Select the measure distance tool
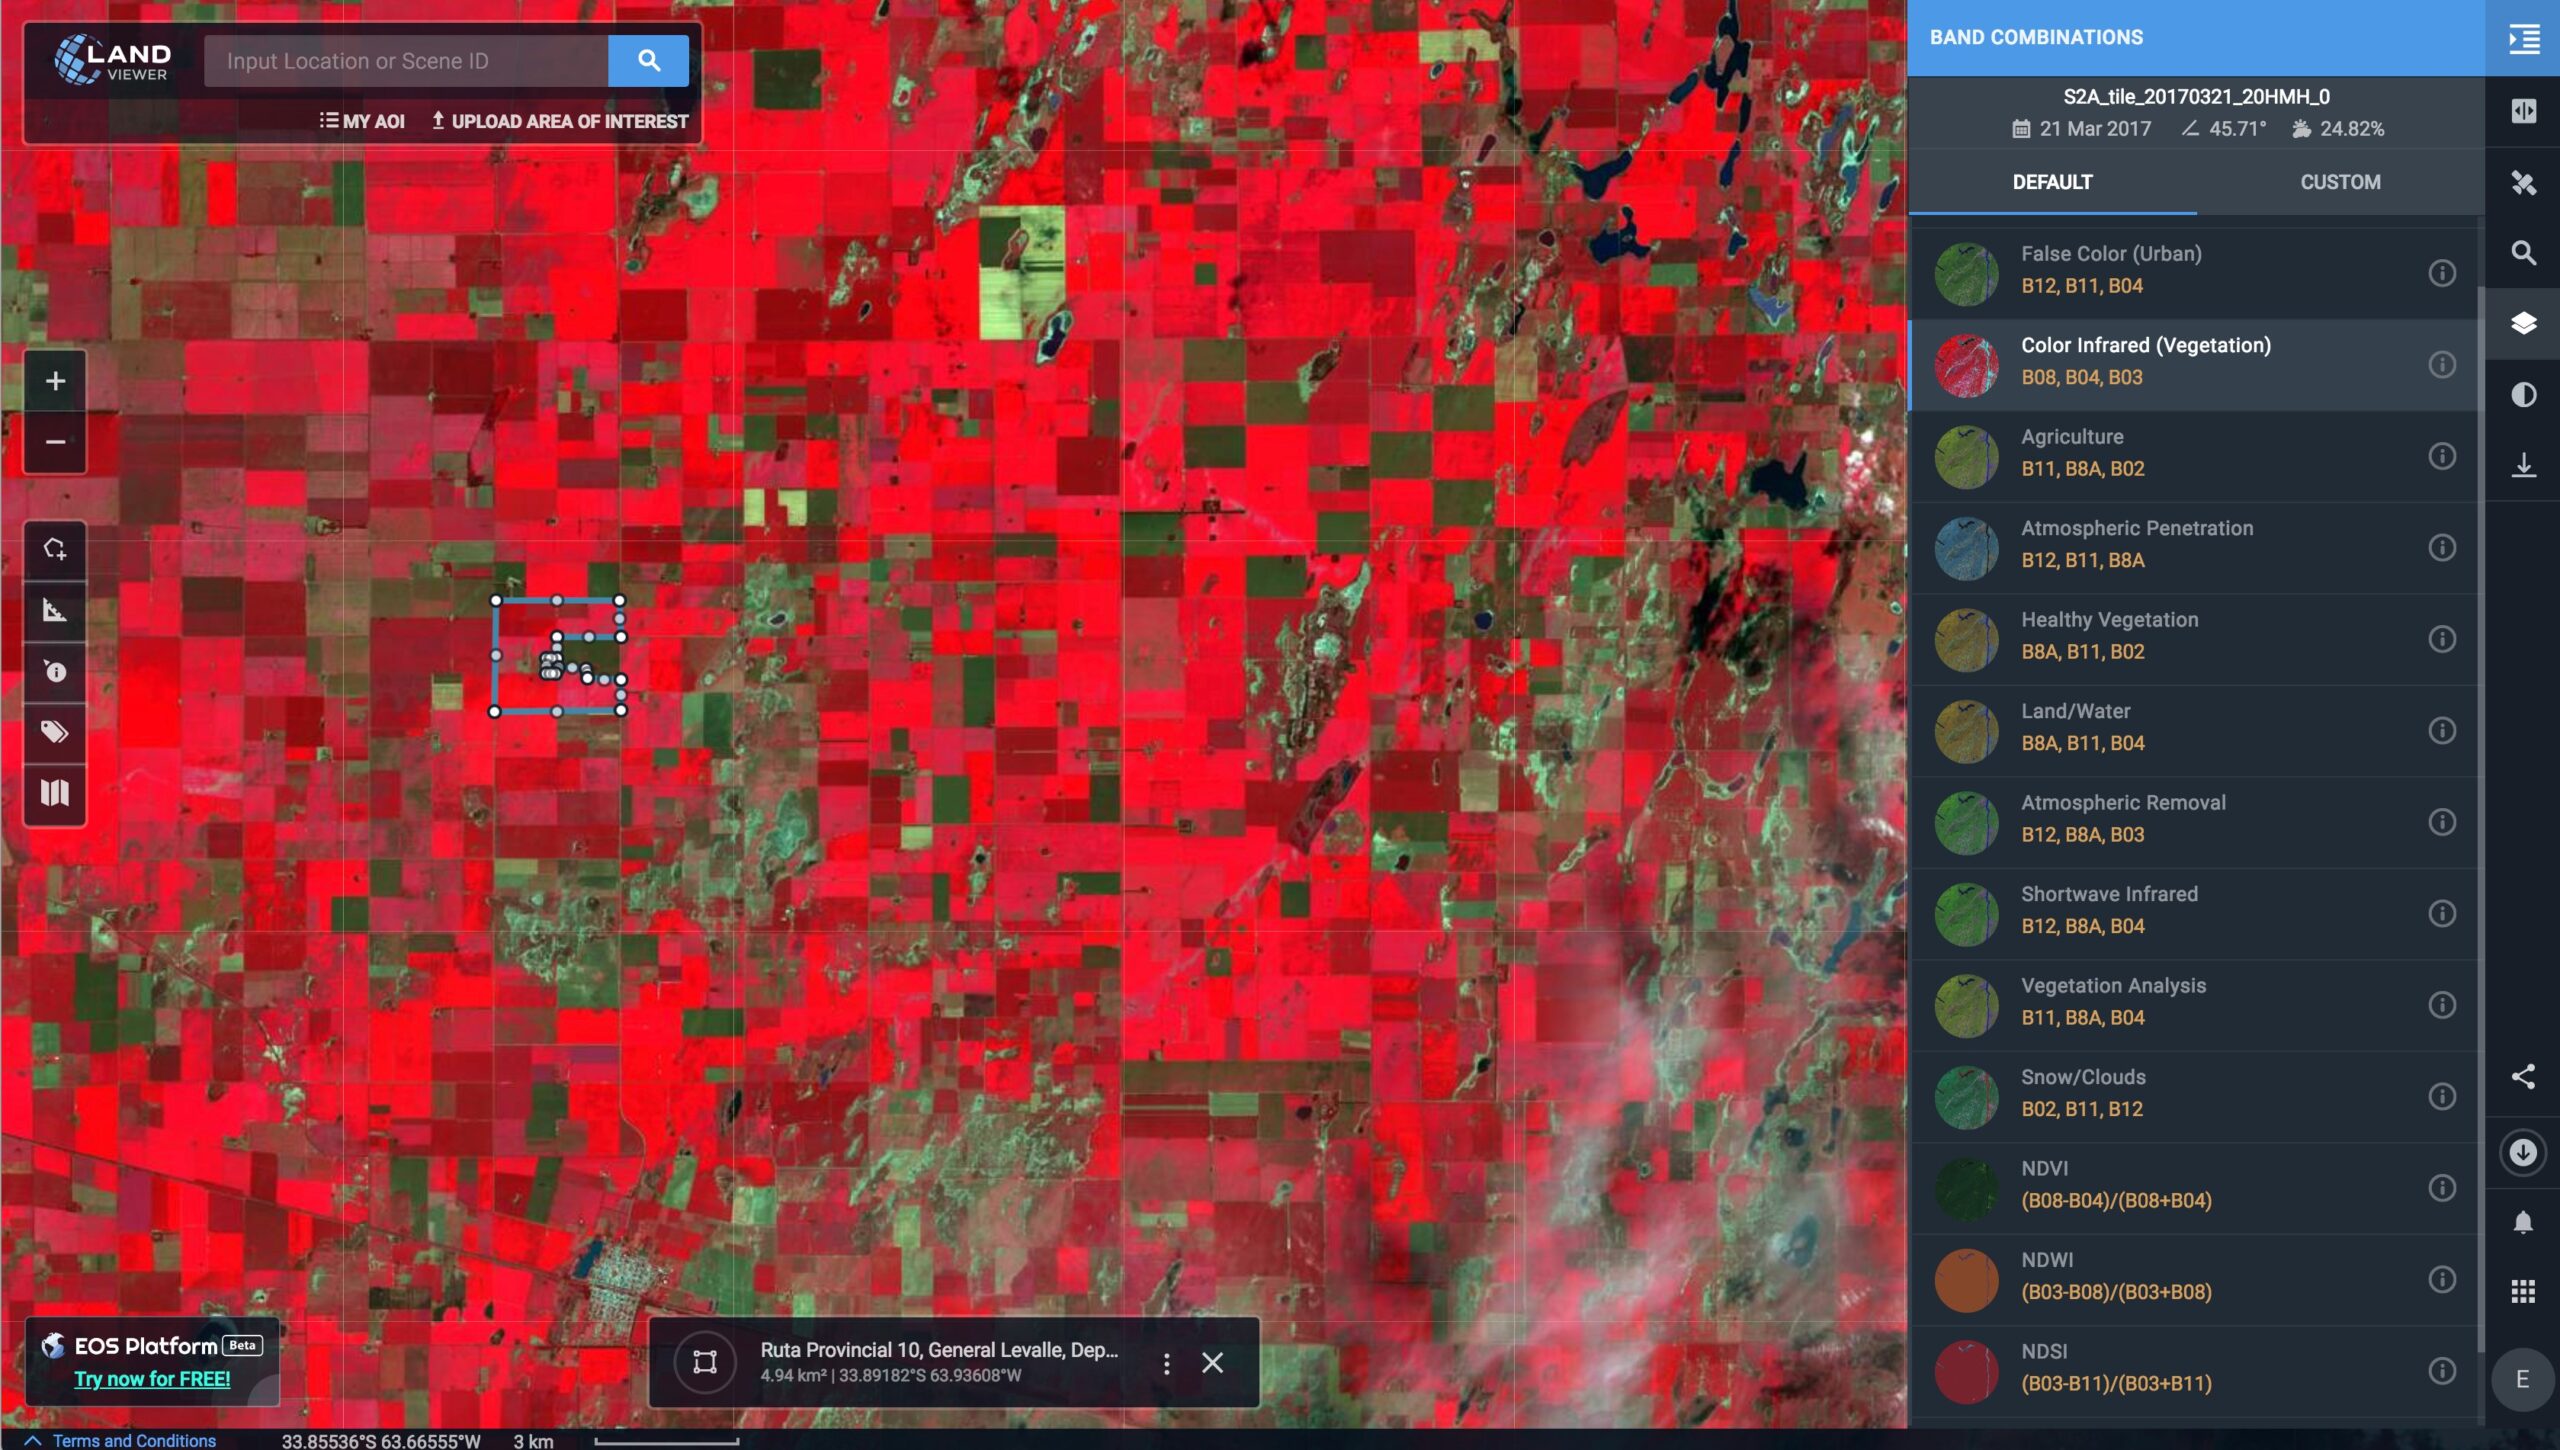2560x1450 pixels. [55, 610]
